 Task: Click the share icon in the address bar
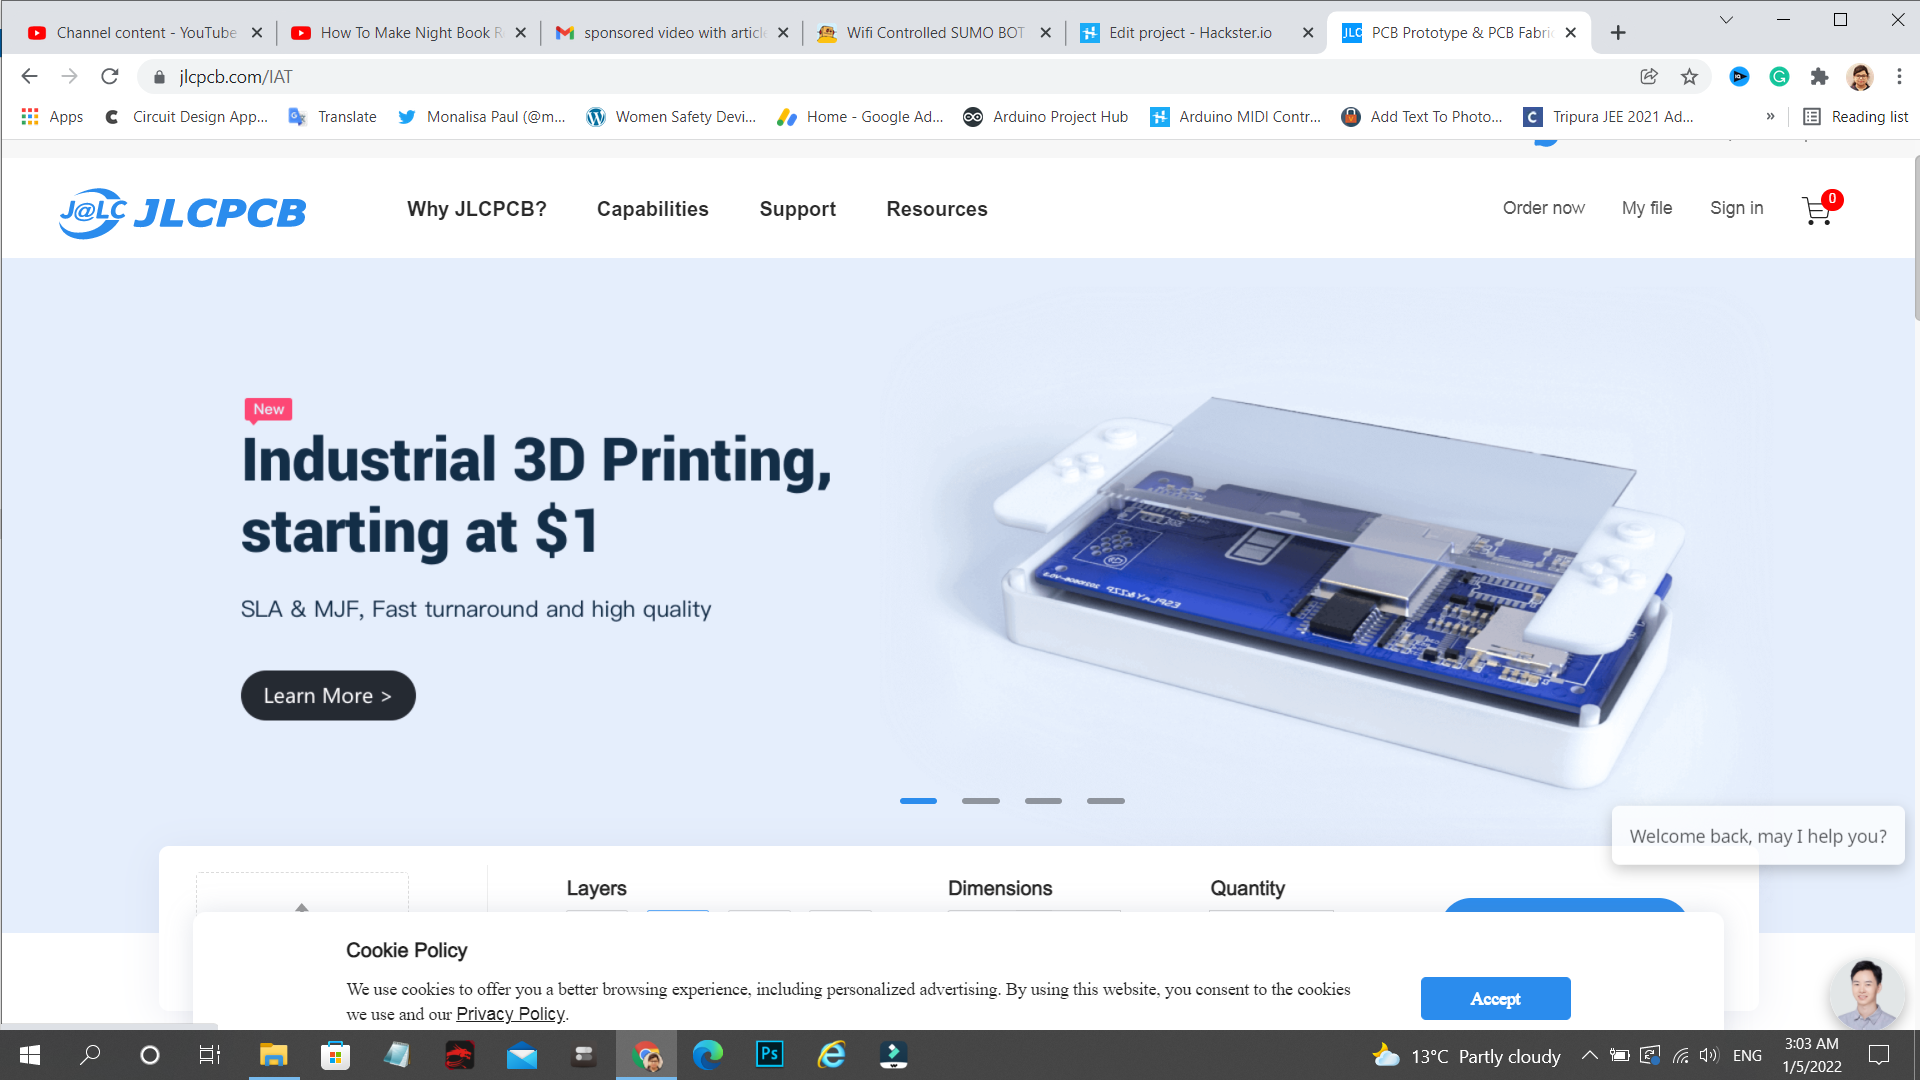(1647, 76)
